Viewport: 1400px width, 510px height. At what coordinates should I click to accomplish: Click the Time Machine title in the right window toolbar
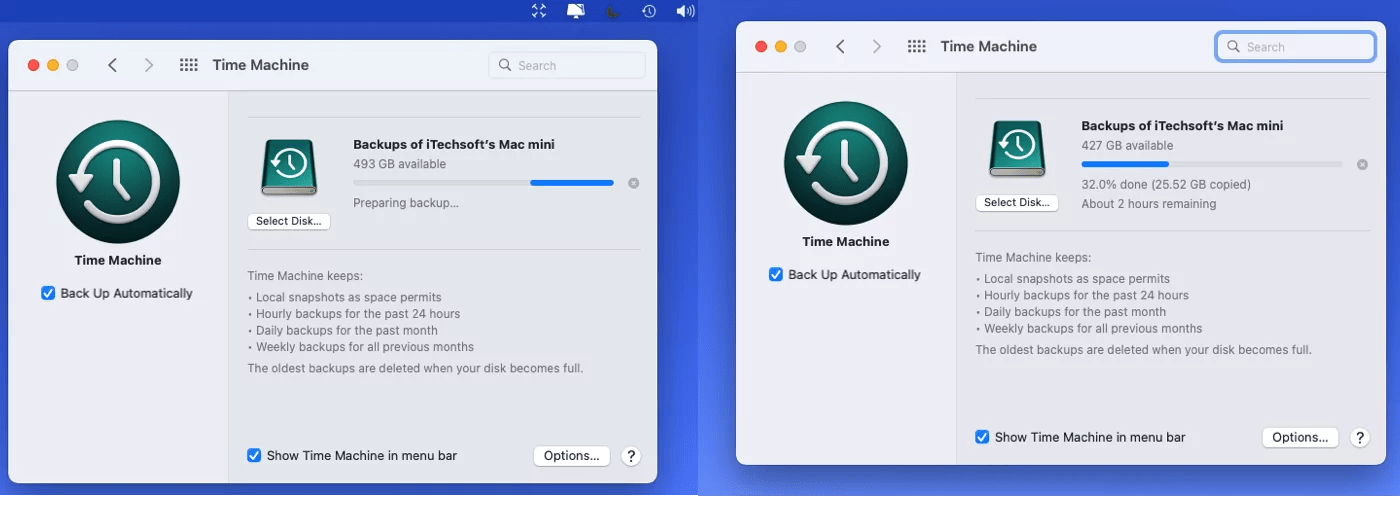[x=989, y=46]
